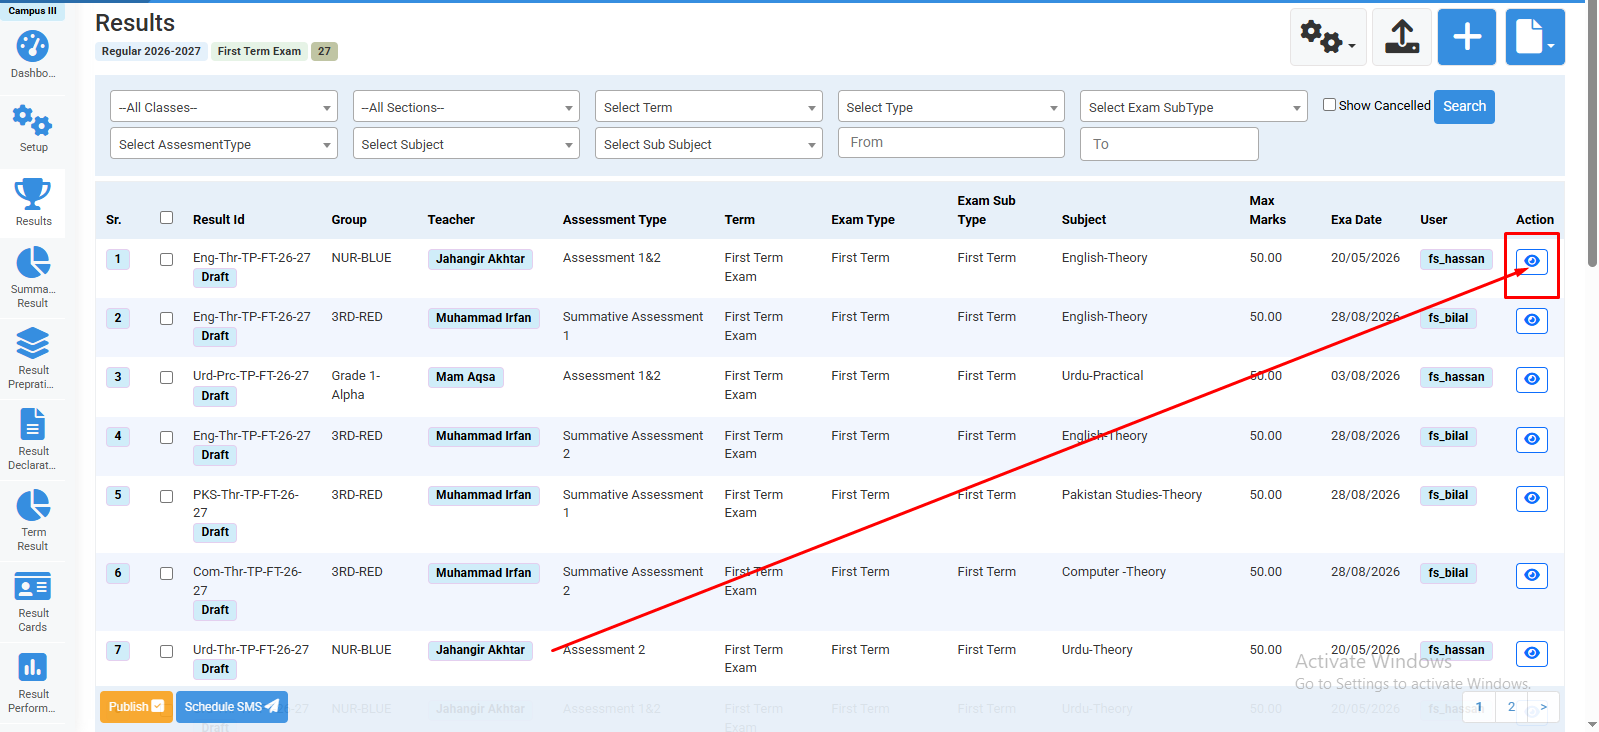Click the To date field

(1169, 144)
